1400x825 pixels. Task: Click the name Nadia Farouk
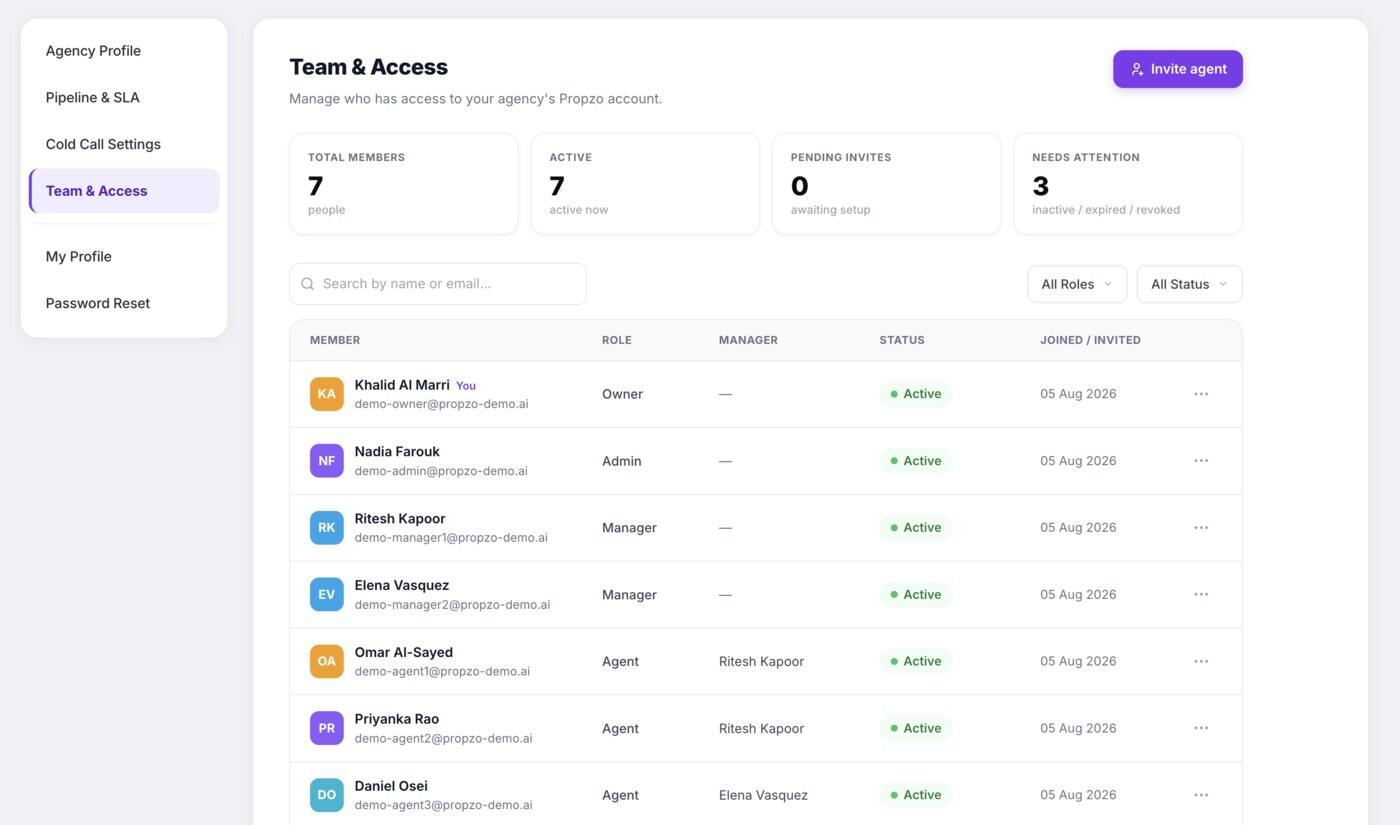click(397, 452)
